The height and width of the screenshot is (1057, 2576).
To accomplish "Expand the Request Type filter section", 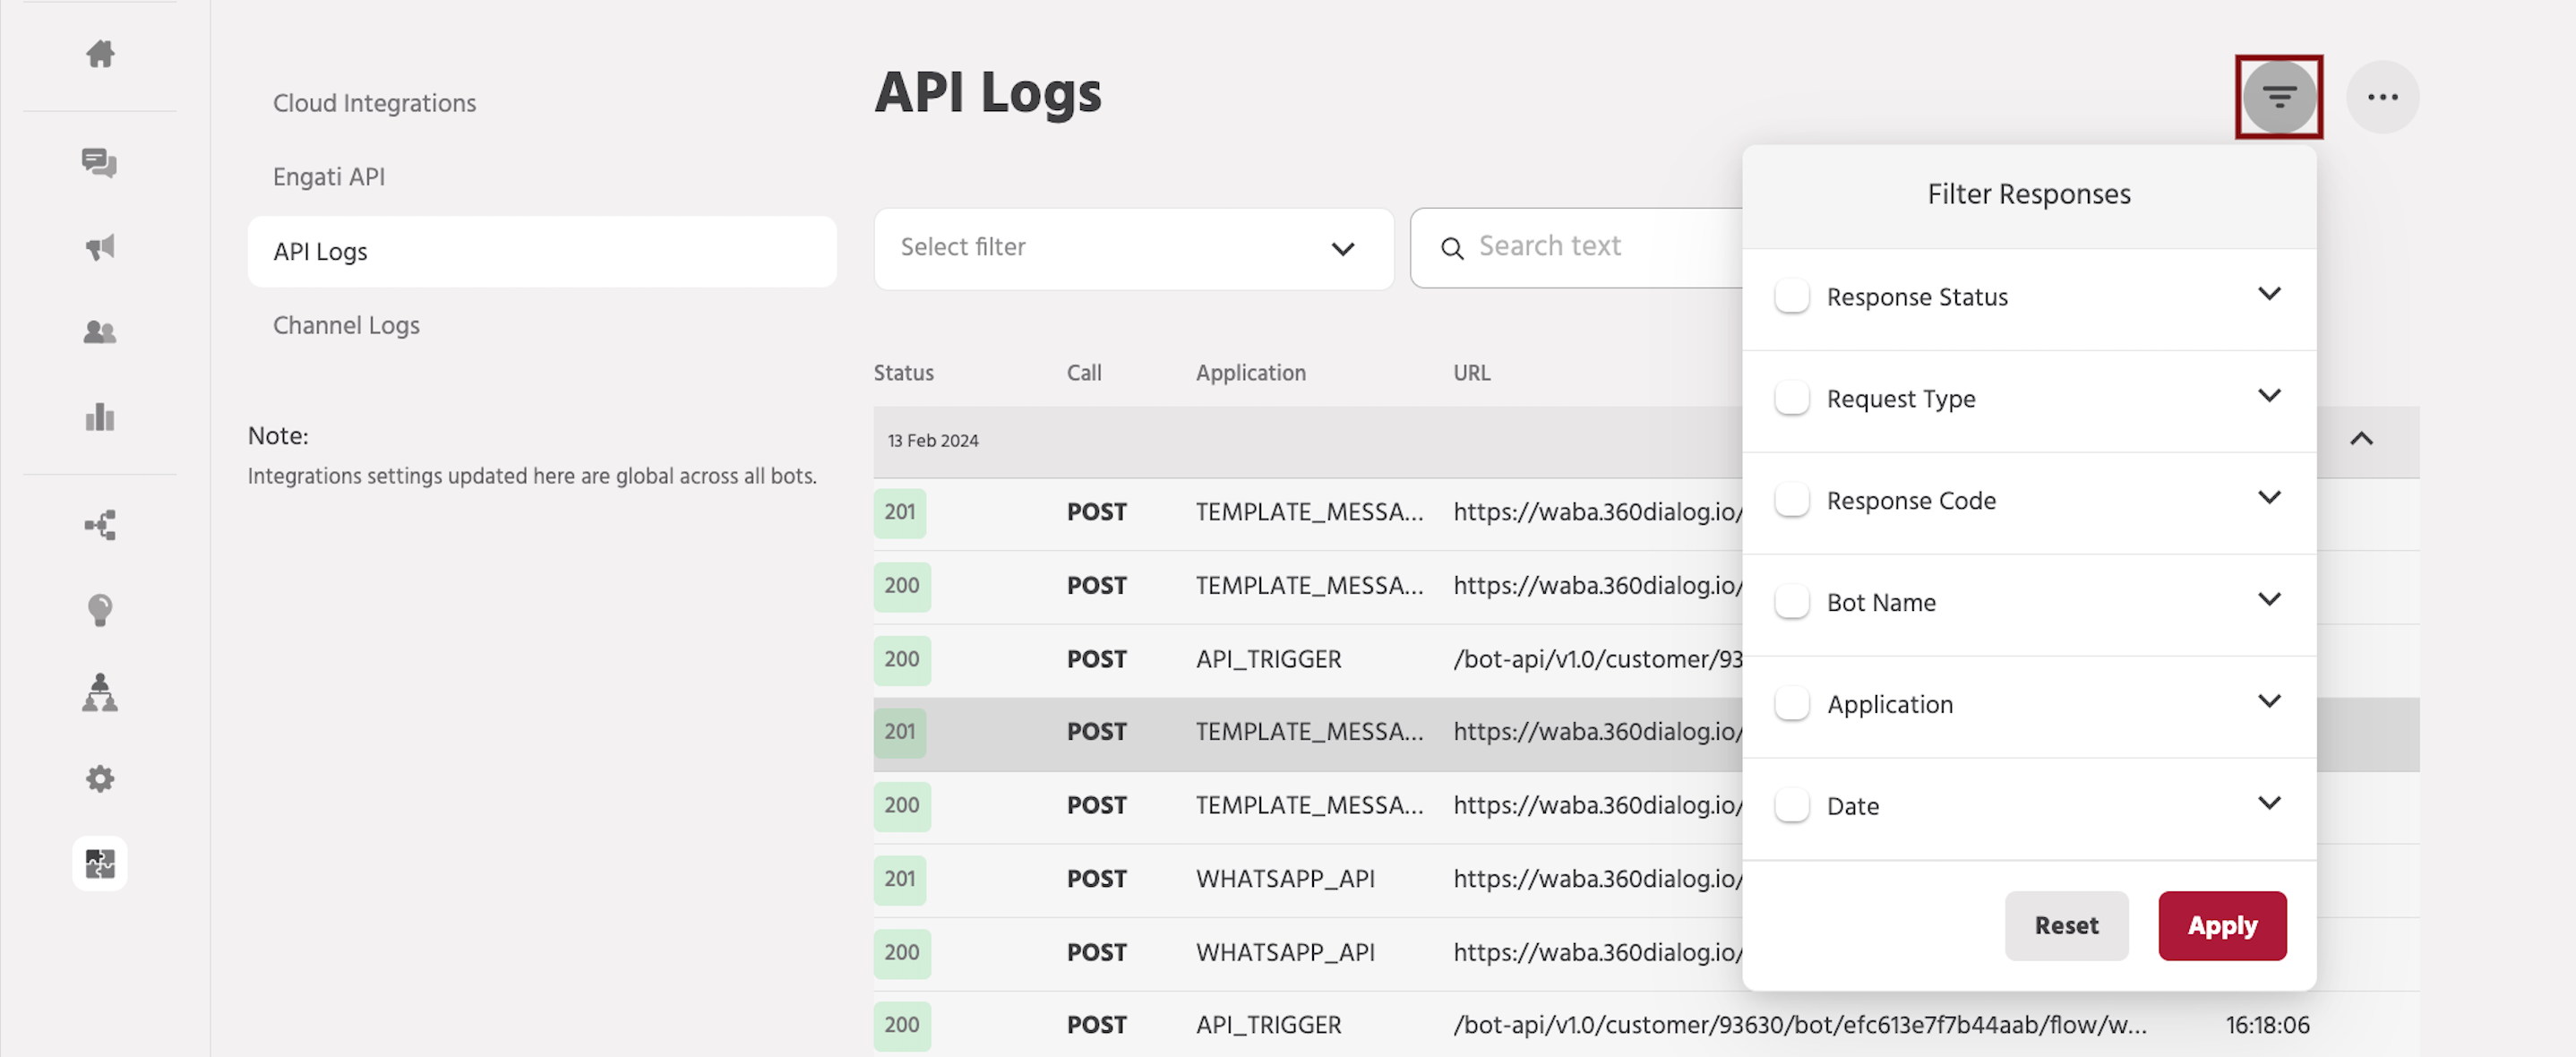I will [2269, 396].
